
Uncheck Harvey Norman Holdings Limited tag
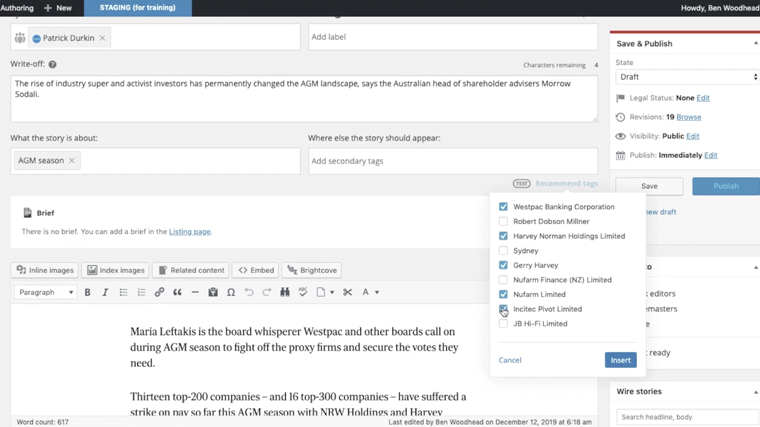pos(503,236)
